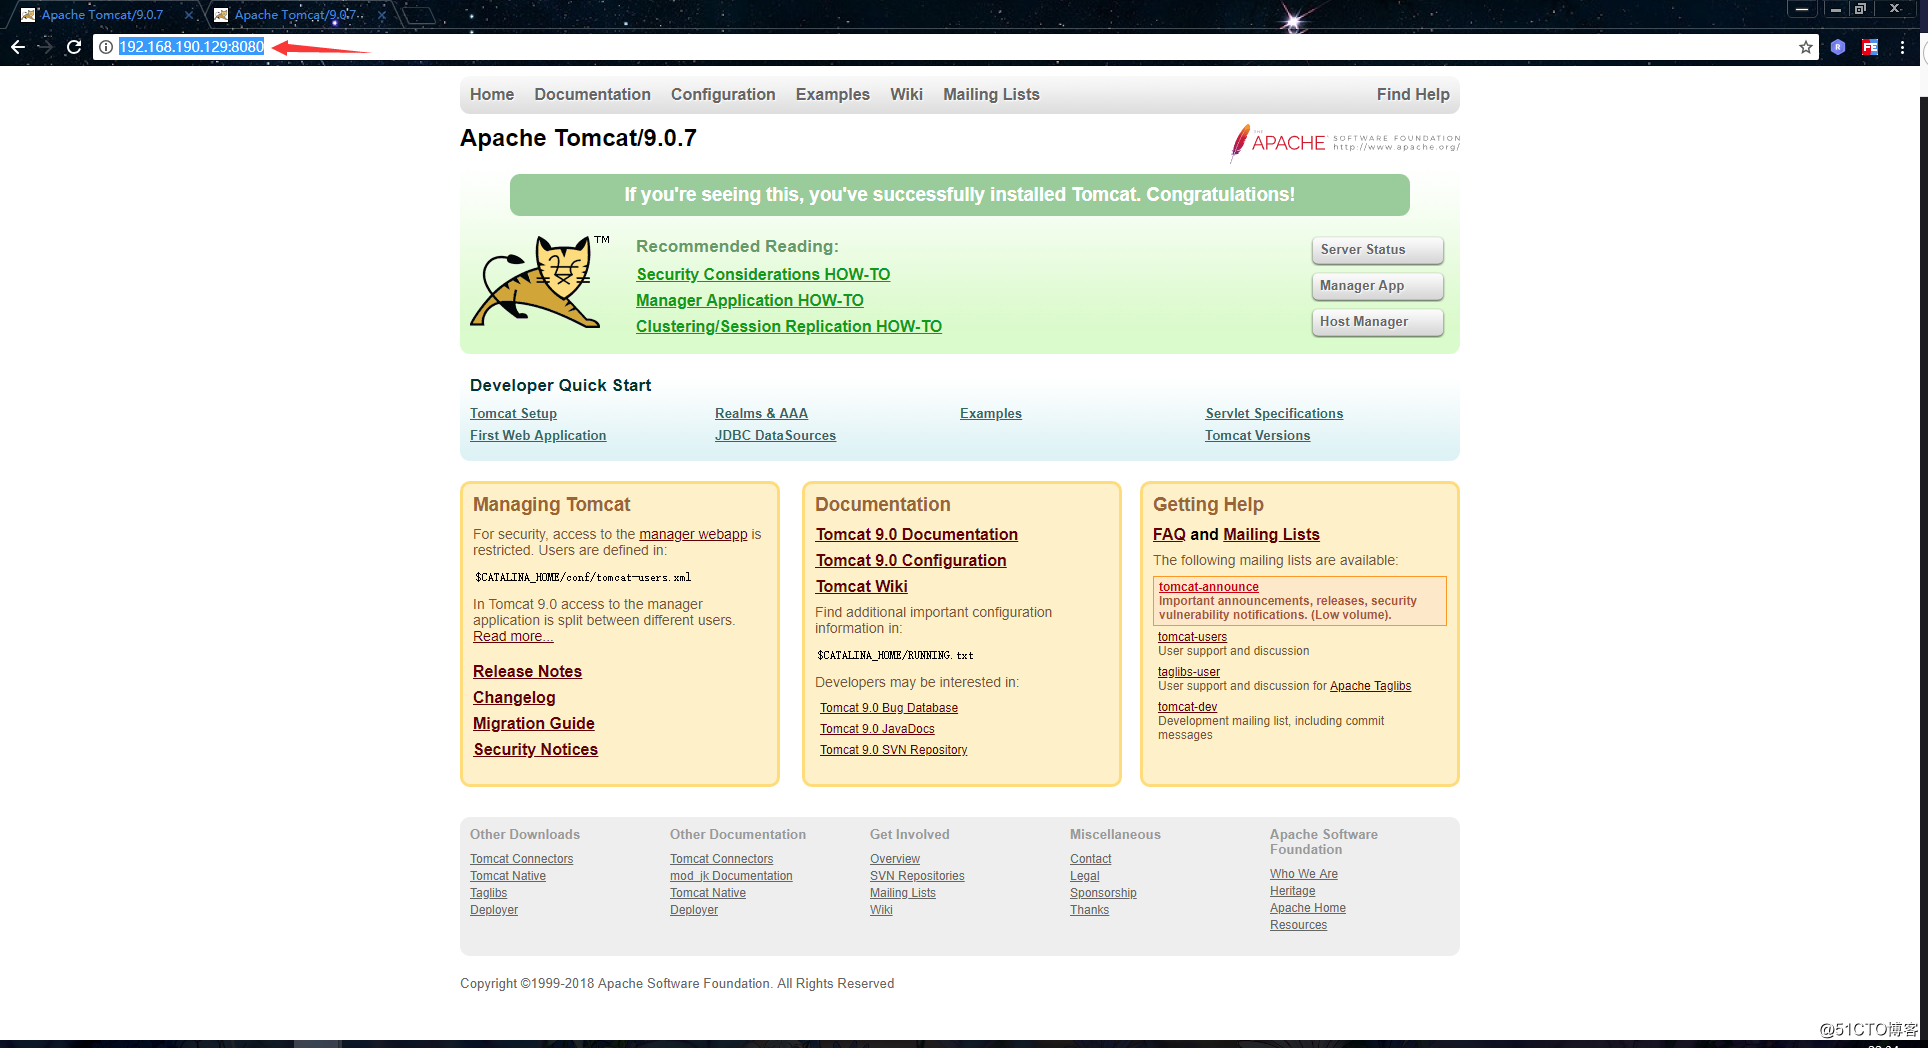Click the blue round extension icon
1928x1048 pixels.
click(1838, 47)
